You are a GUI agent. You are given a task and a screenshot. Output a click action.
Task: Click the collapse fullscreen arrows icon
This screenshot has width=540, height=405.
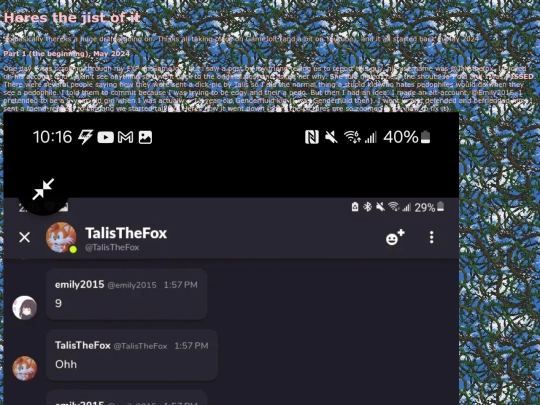pos(43,189)
